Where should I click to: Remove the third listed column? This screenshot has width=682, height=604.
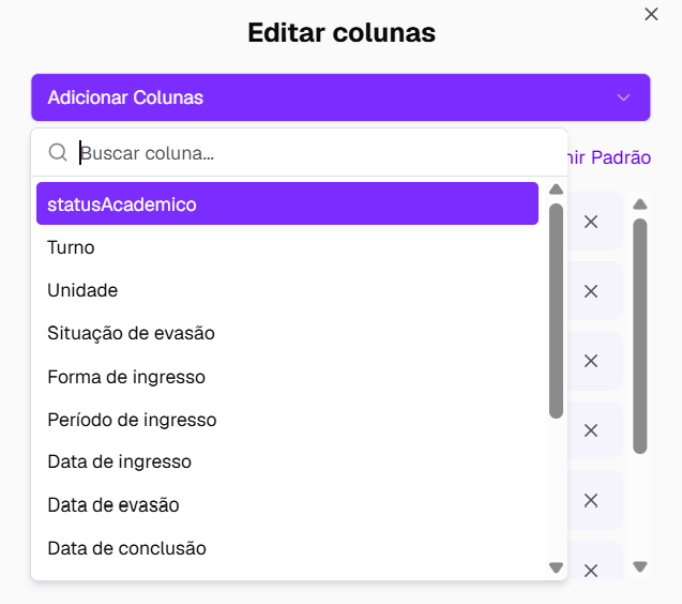591,361
